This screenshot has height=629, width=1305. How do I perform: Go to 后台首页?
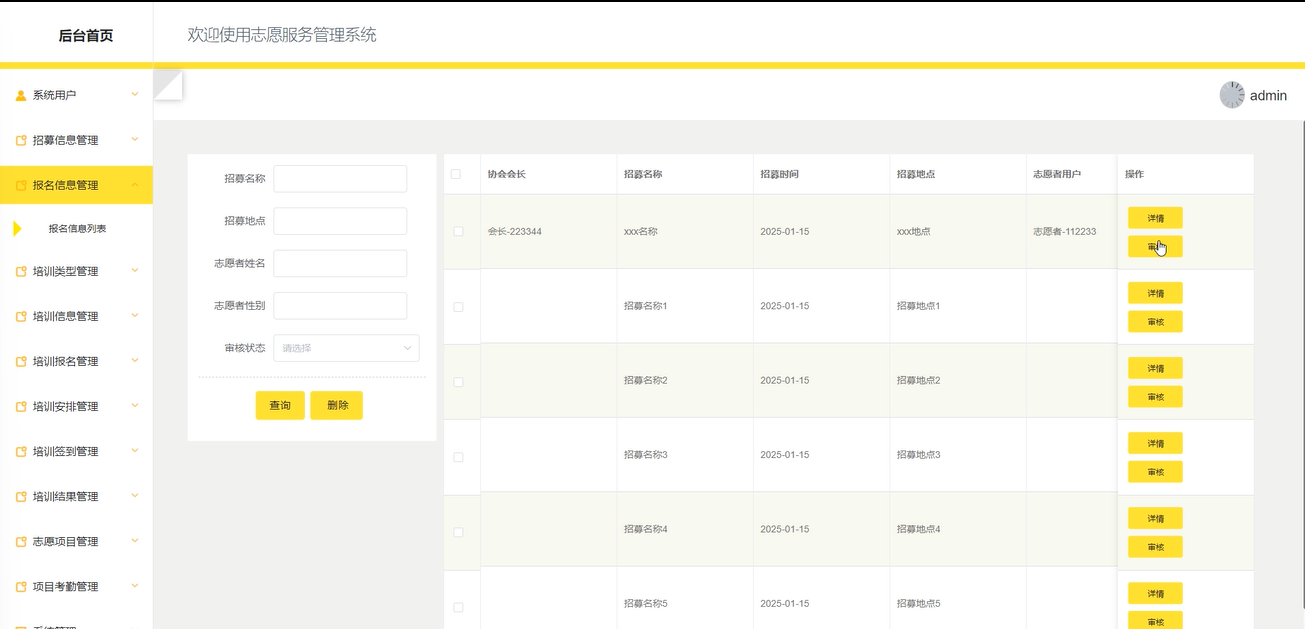pyautogui.click(x=85, y=36)
